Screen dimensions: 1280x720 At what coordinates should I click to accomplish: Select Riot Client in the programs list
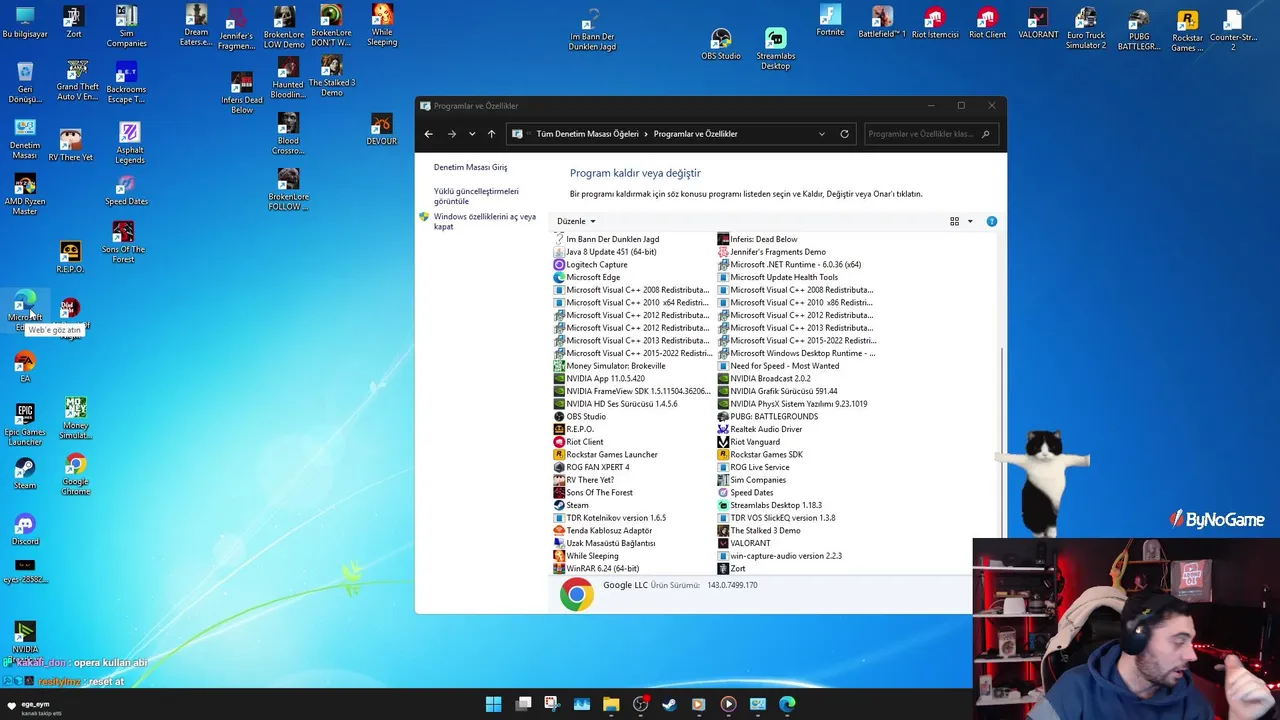[x=585, y=442]
